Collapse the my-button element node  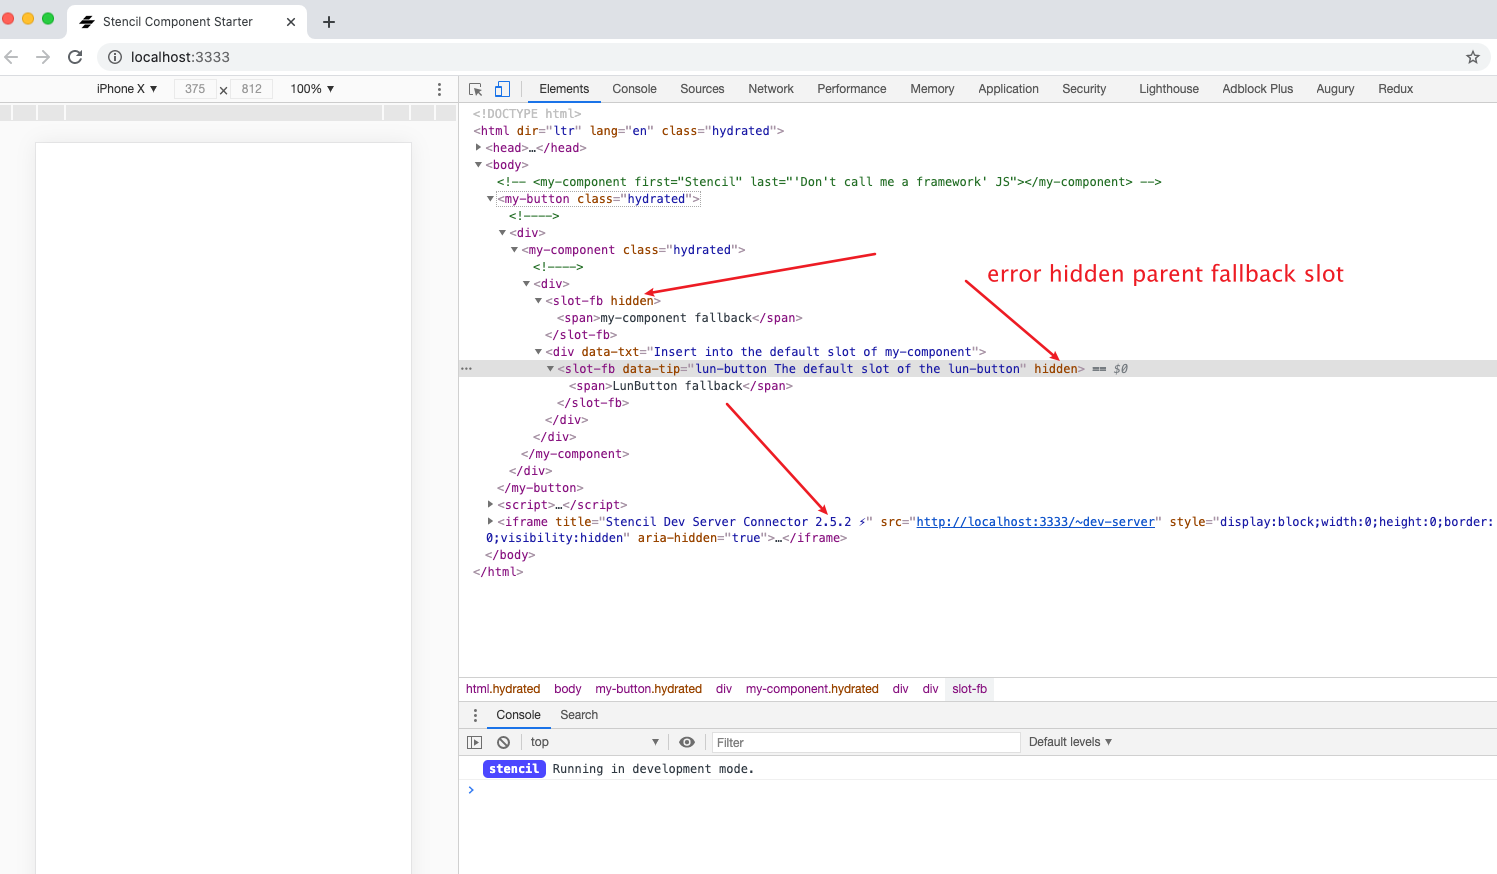click(490, 198)
